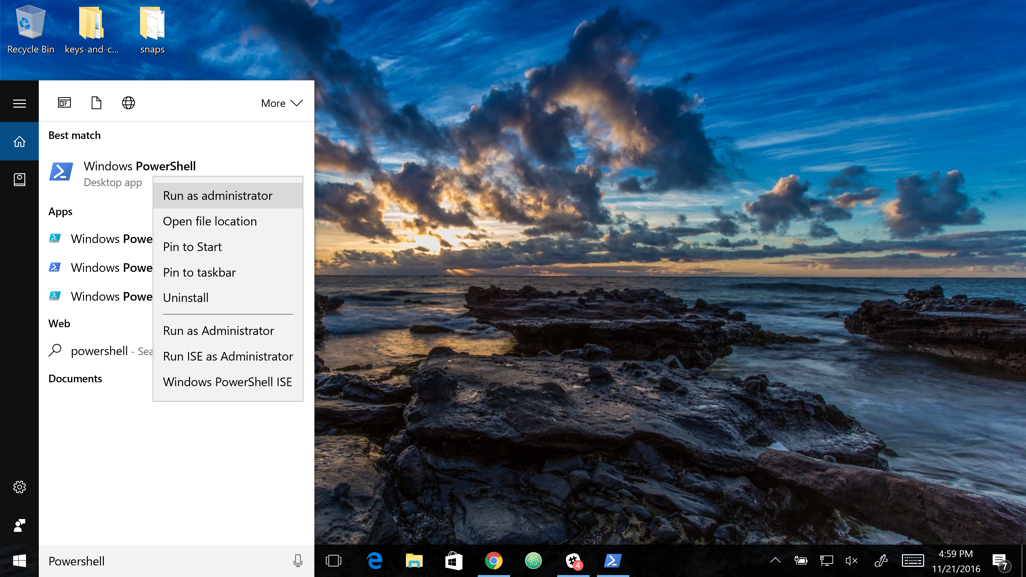1026x577 pixels.
Task: Open the Cortana hamburger menu
Action: pyautogui.click(x=19, y=102)
